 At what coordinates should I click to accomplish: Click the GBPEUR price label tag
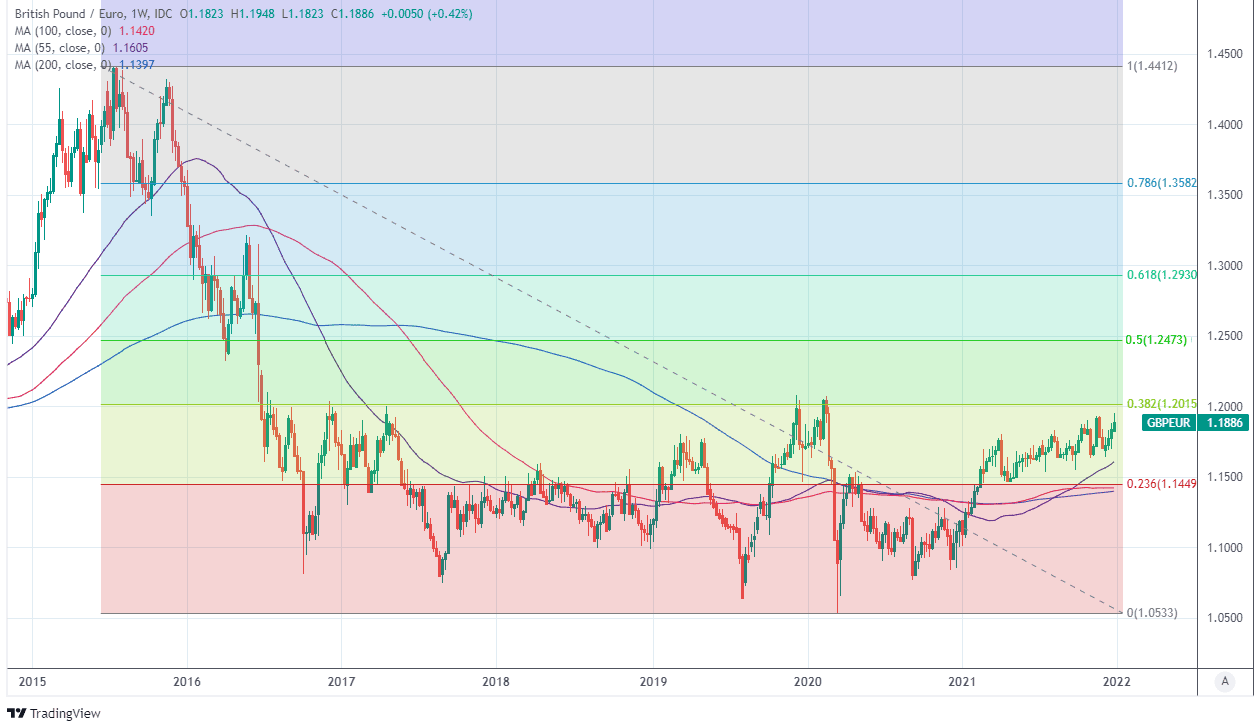[1166, 423]
